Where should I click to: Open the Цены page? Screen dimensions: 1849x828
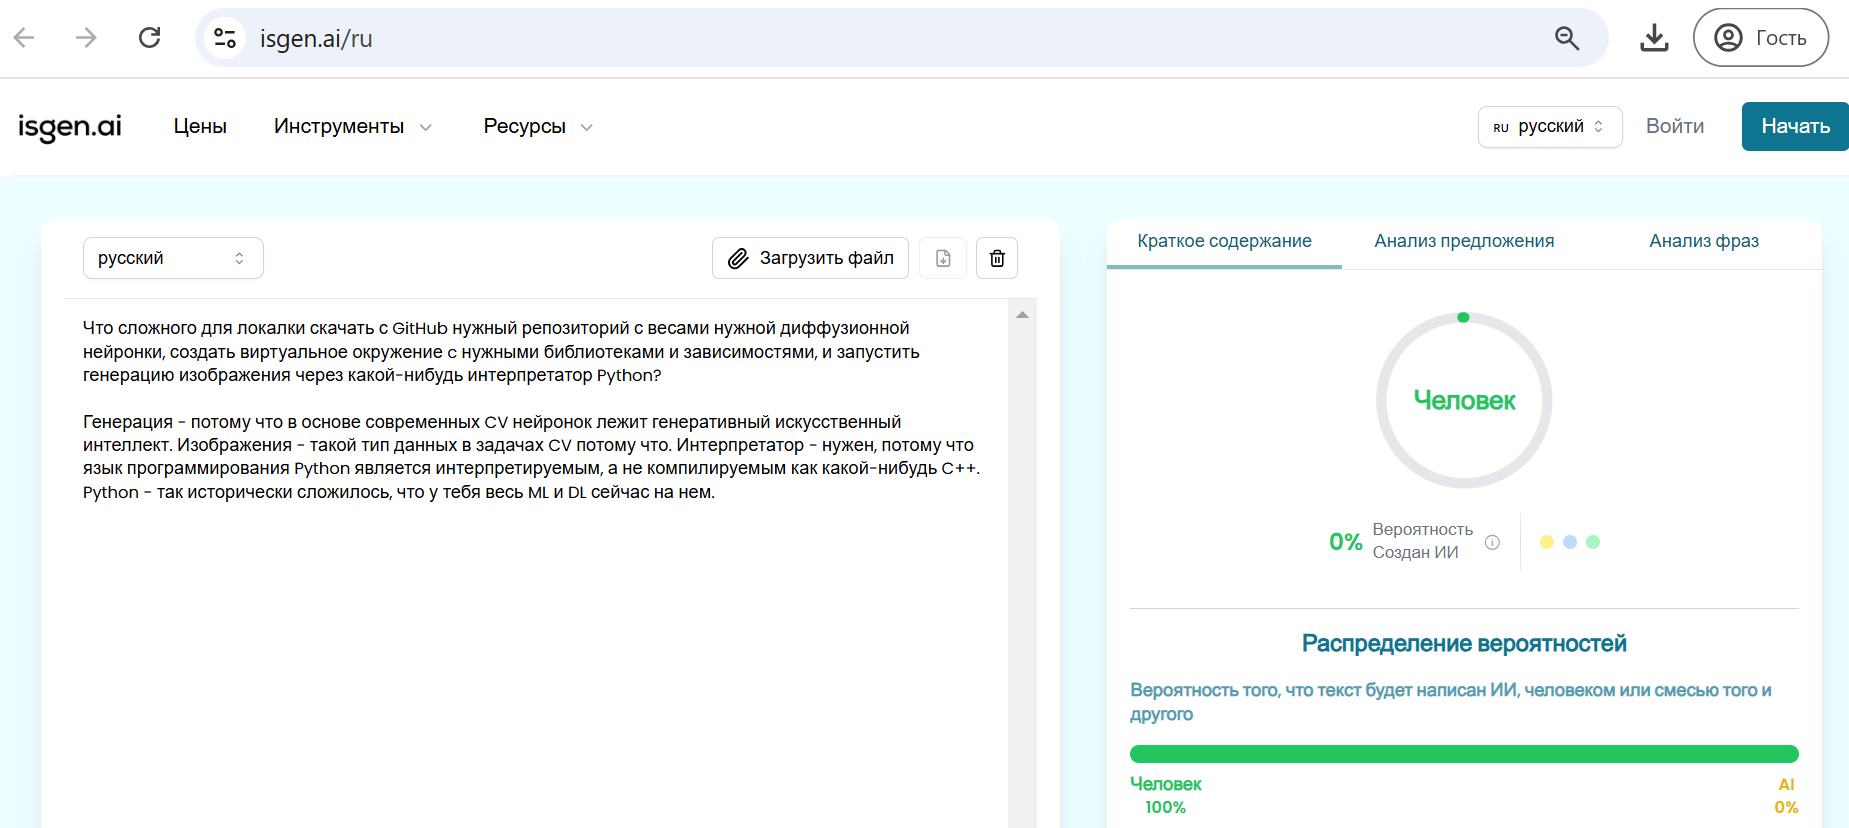[200, 126]
